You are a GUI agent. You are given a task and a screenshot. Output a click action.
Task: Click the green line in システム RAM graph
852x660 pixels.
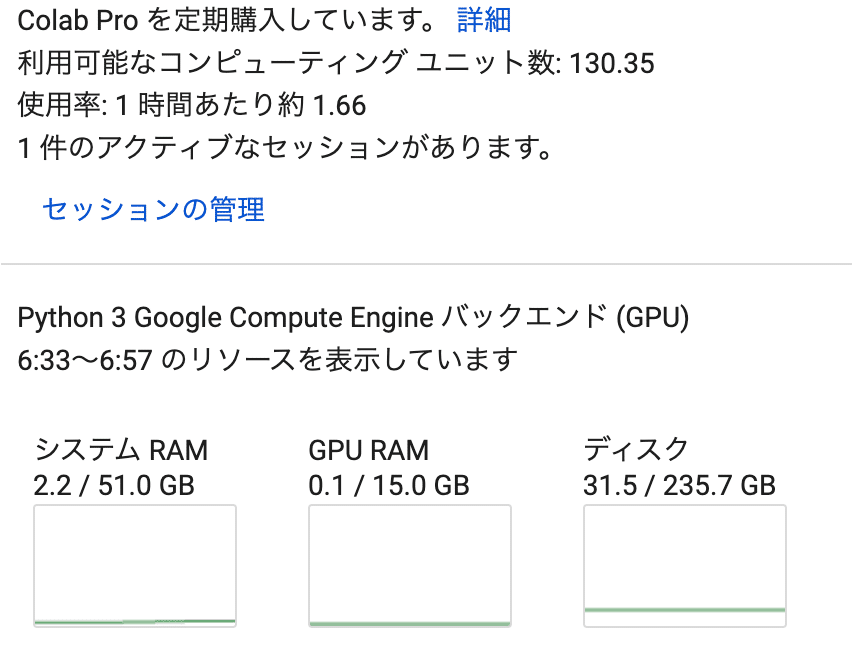(135, 621)
